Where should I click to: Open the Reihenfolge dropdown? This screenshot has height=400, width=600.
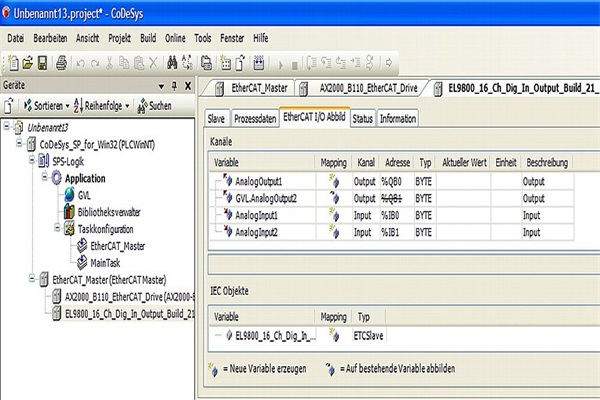104,105
